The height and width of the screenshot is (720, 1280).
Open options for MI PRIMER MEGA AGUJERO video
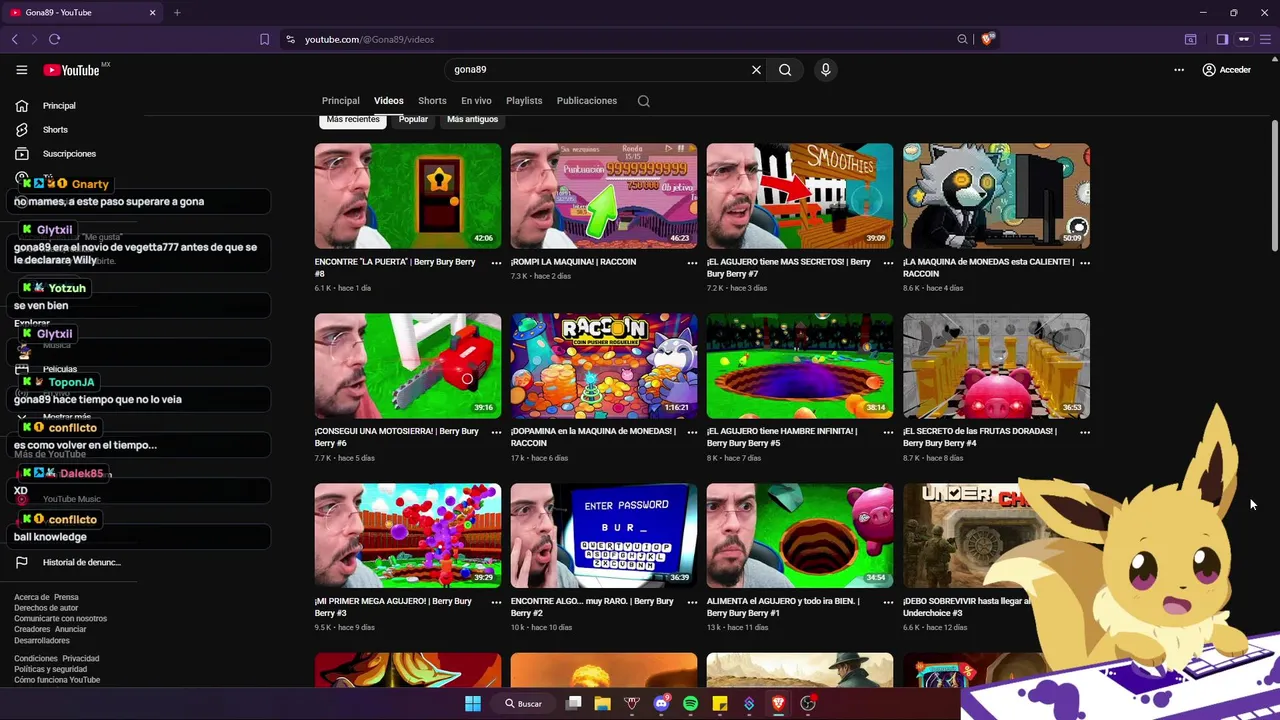pos(496,603)
